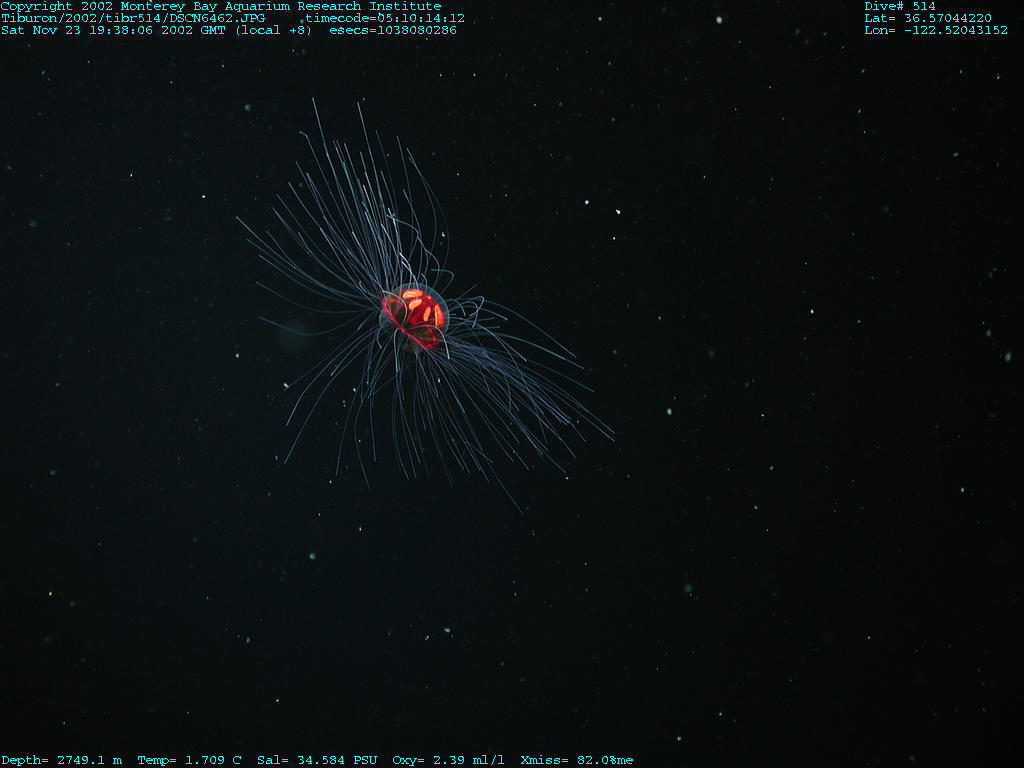This screenshot has height=768, width=1024.
Task: Click the Temp= 1.709 C readout
Action: click(x=189, y=760)
